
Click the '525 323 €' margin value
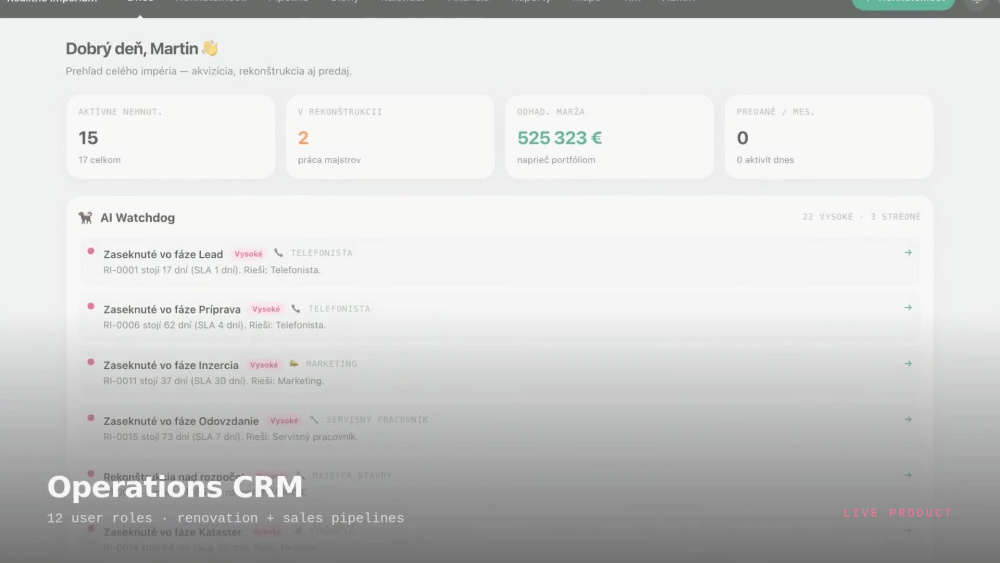point(559,138)
